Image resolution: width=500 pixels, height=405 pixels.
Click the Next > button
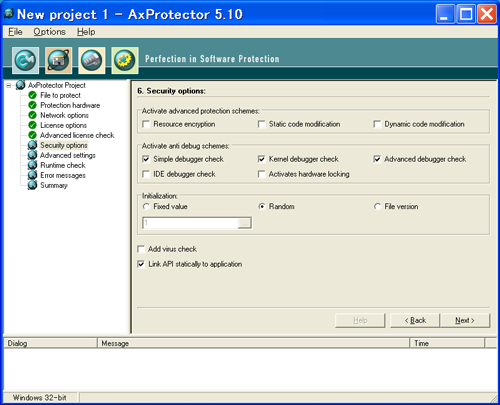pyautogui.click(x=465, y=320)
